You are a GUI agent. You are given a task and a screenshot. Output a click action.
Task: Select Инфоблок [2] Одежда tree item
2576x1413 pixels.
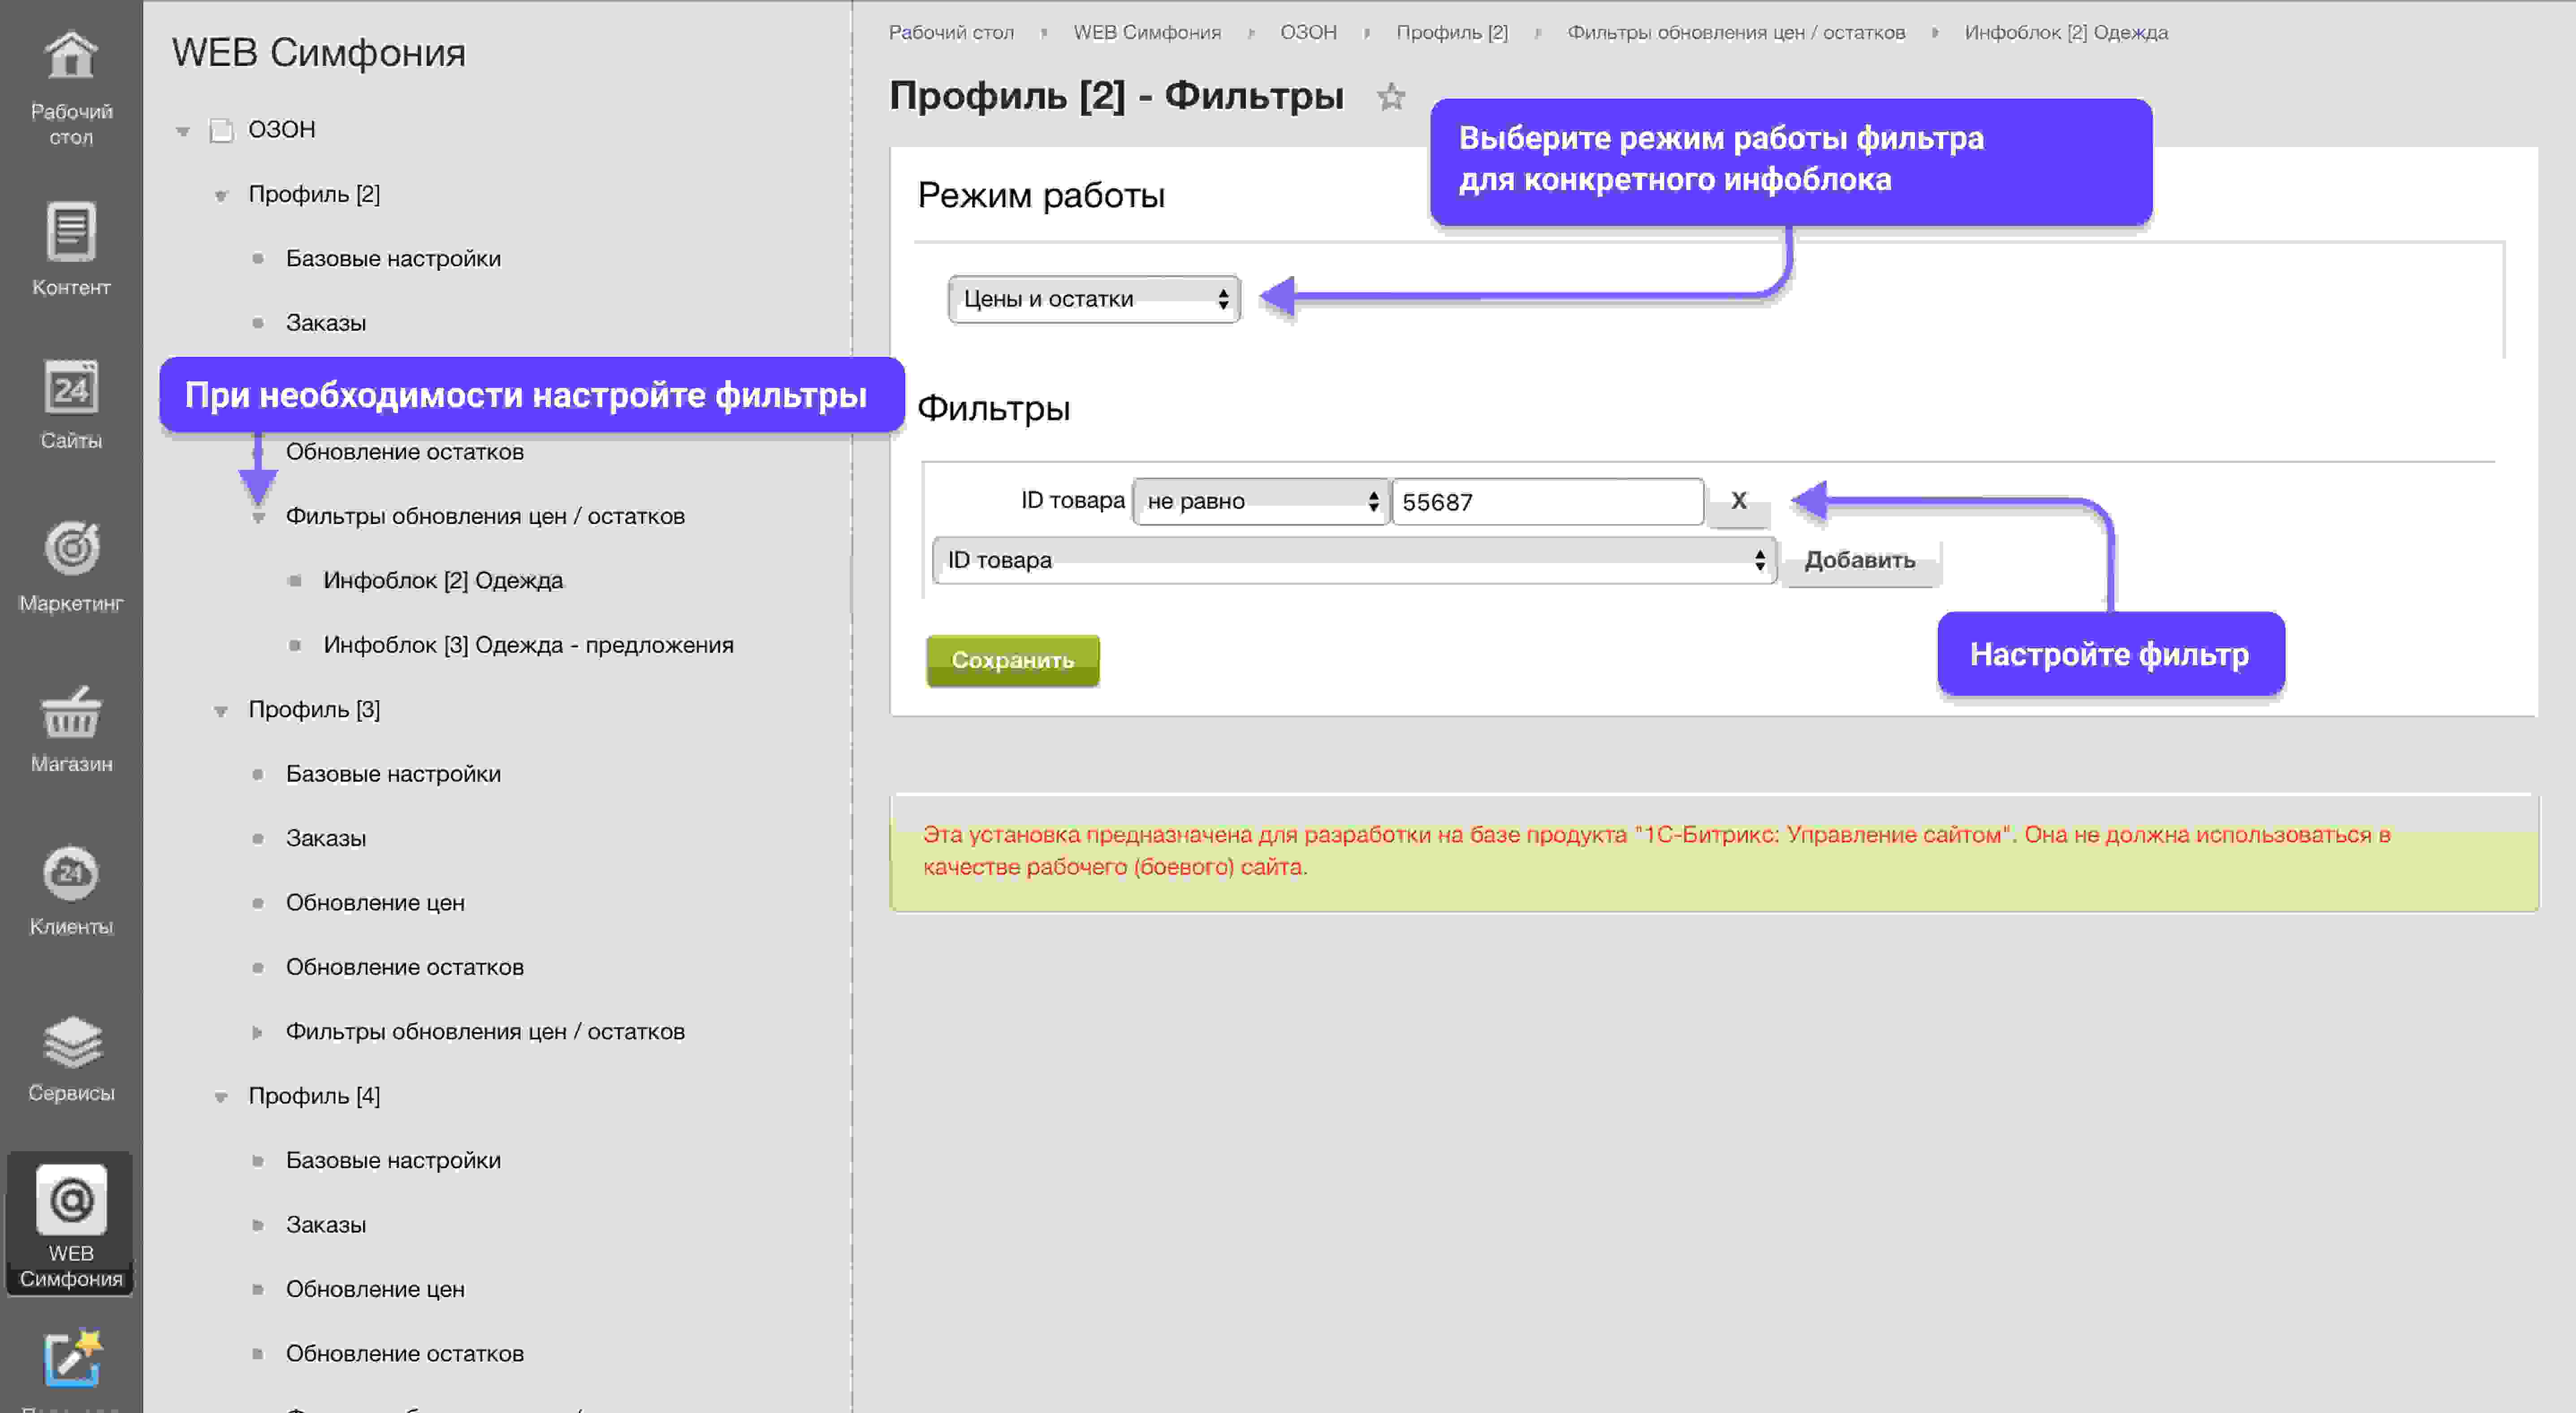point(443,581)
